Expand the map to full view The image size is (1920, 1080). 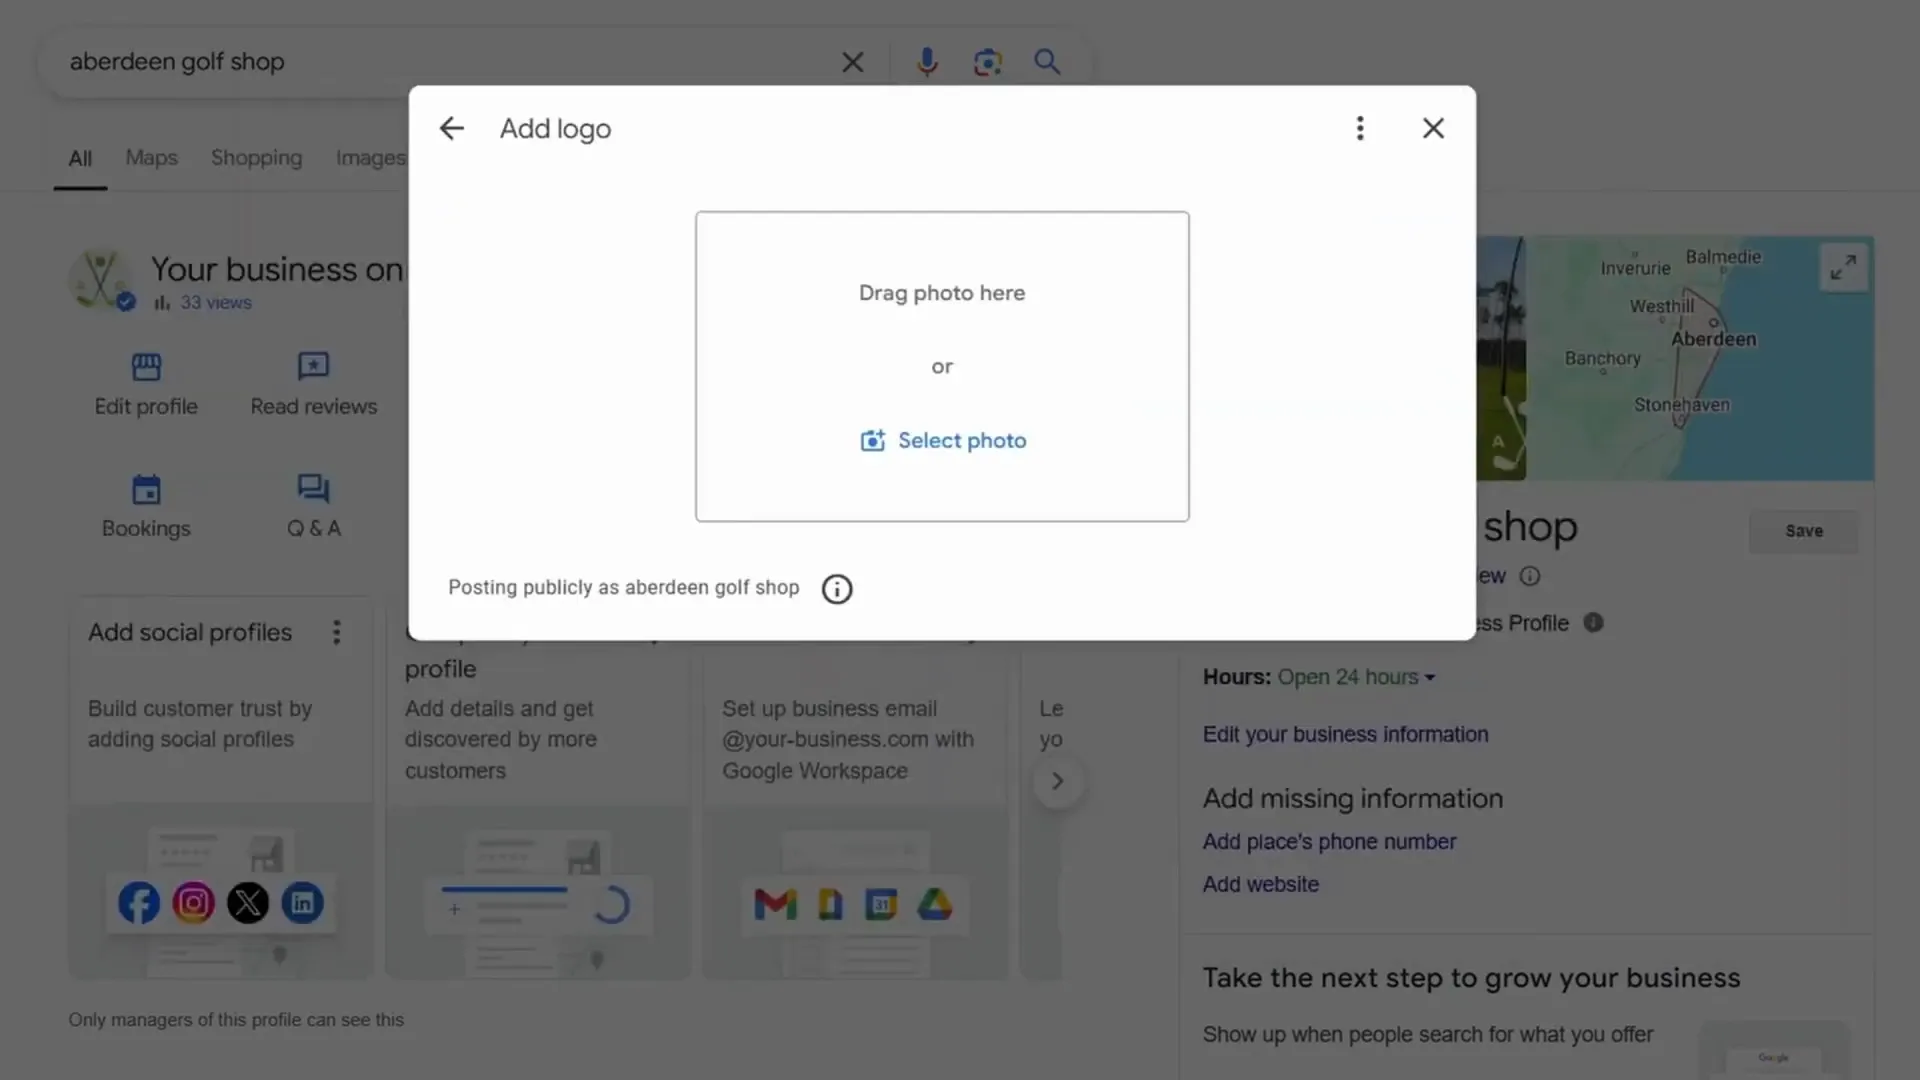pos(1843,267)
